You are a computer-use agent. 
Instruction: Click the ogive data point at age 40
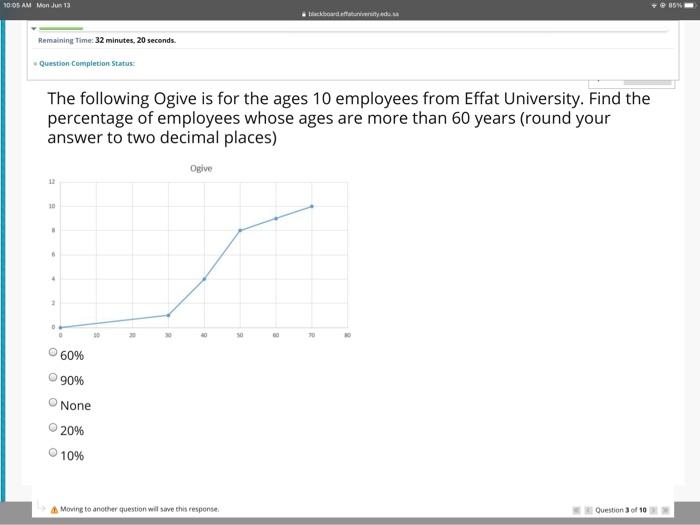coord(204,279)
